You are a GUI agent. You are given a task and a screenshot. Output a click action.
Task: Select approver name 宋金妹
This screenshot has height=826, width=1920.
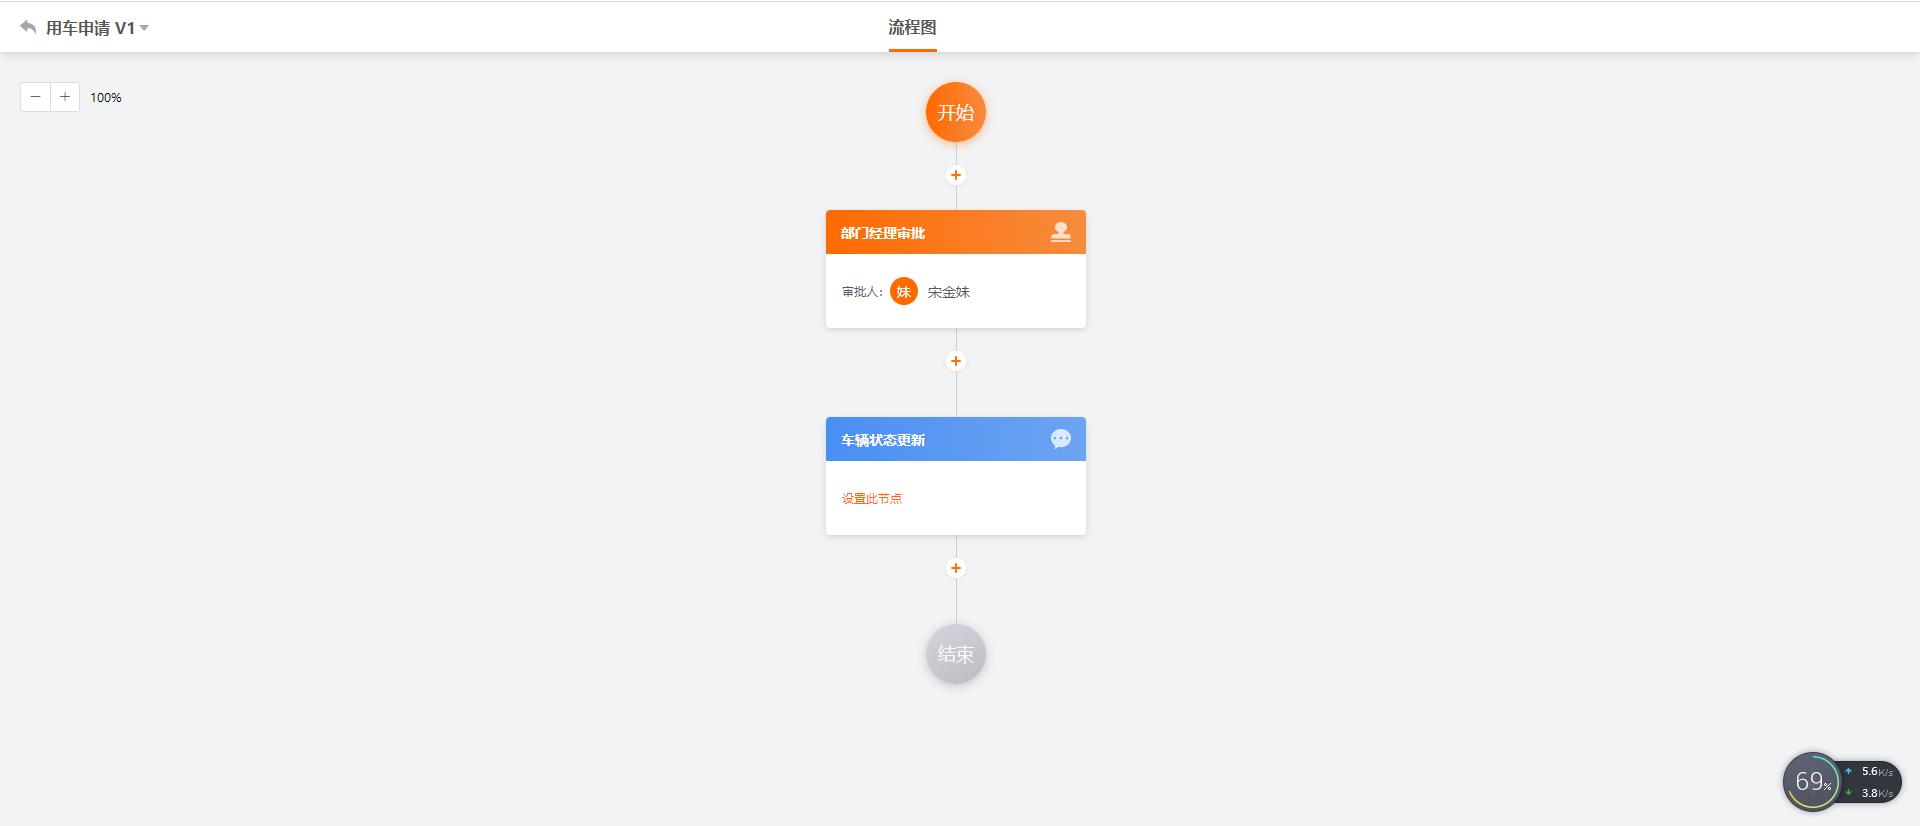[949, 292]
